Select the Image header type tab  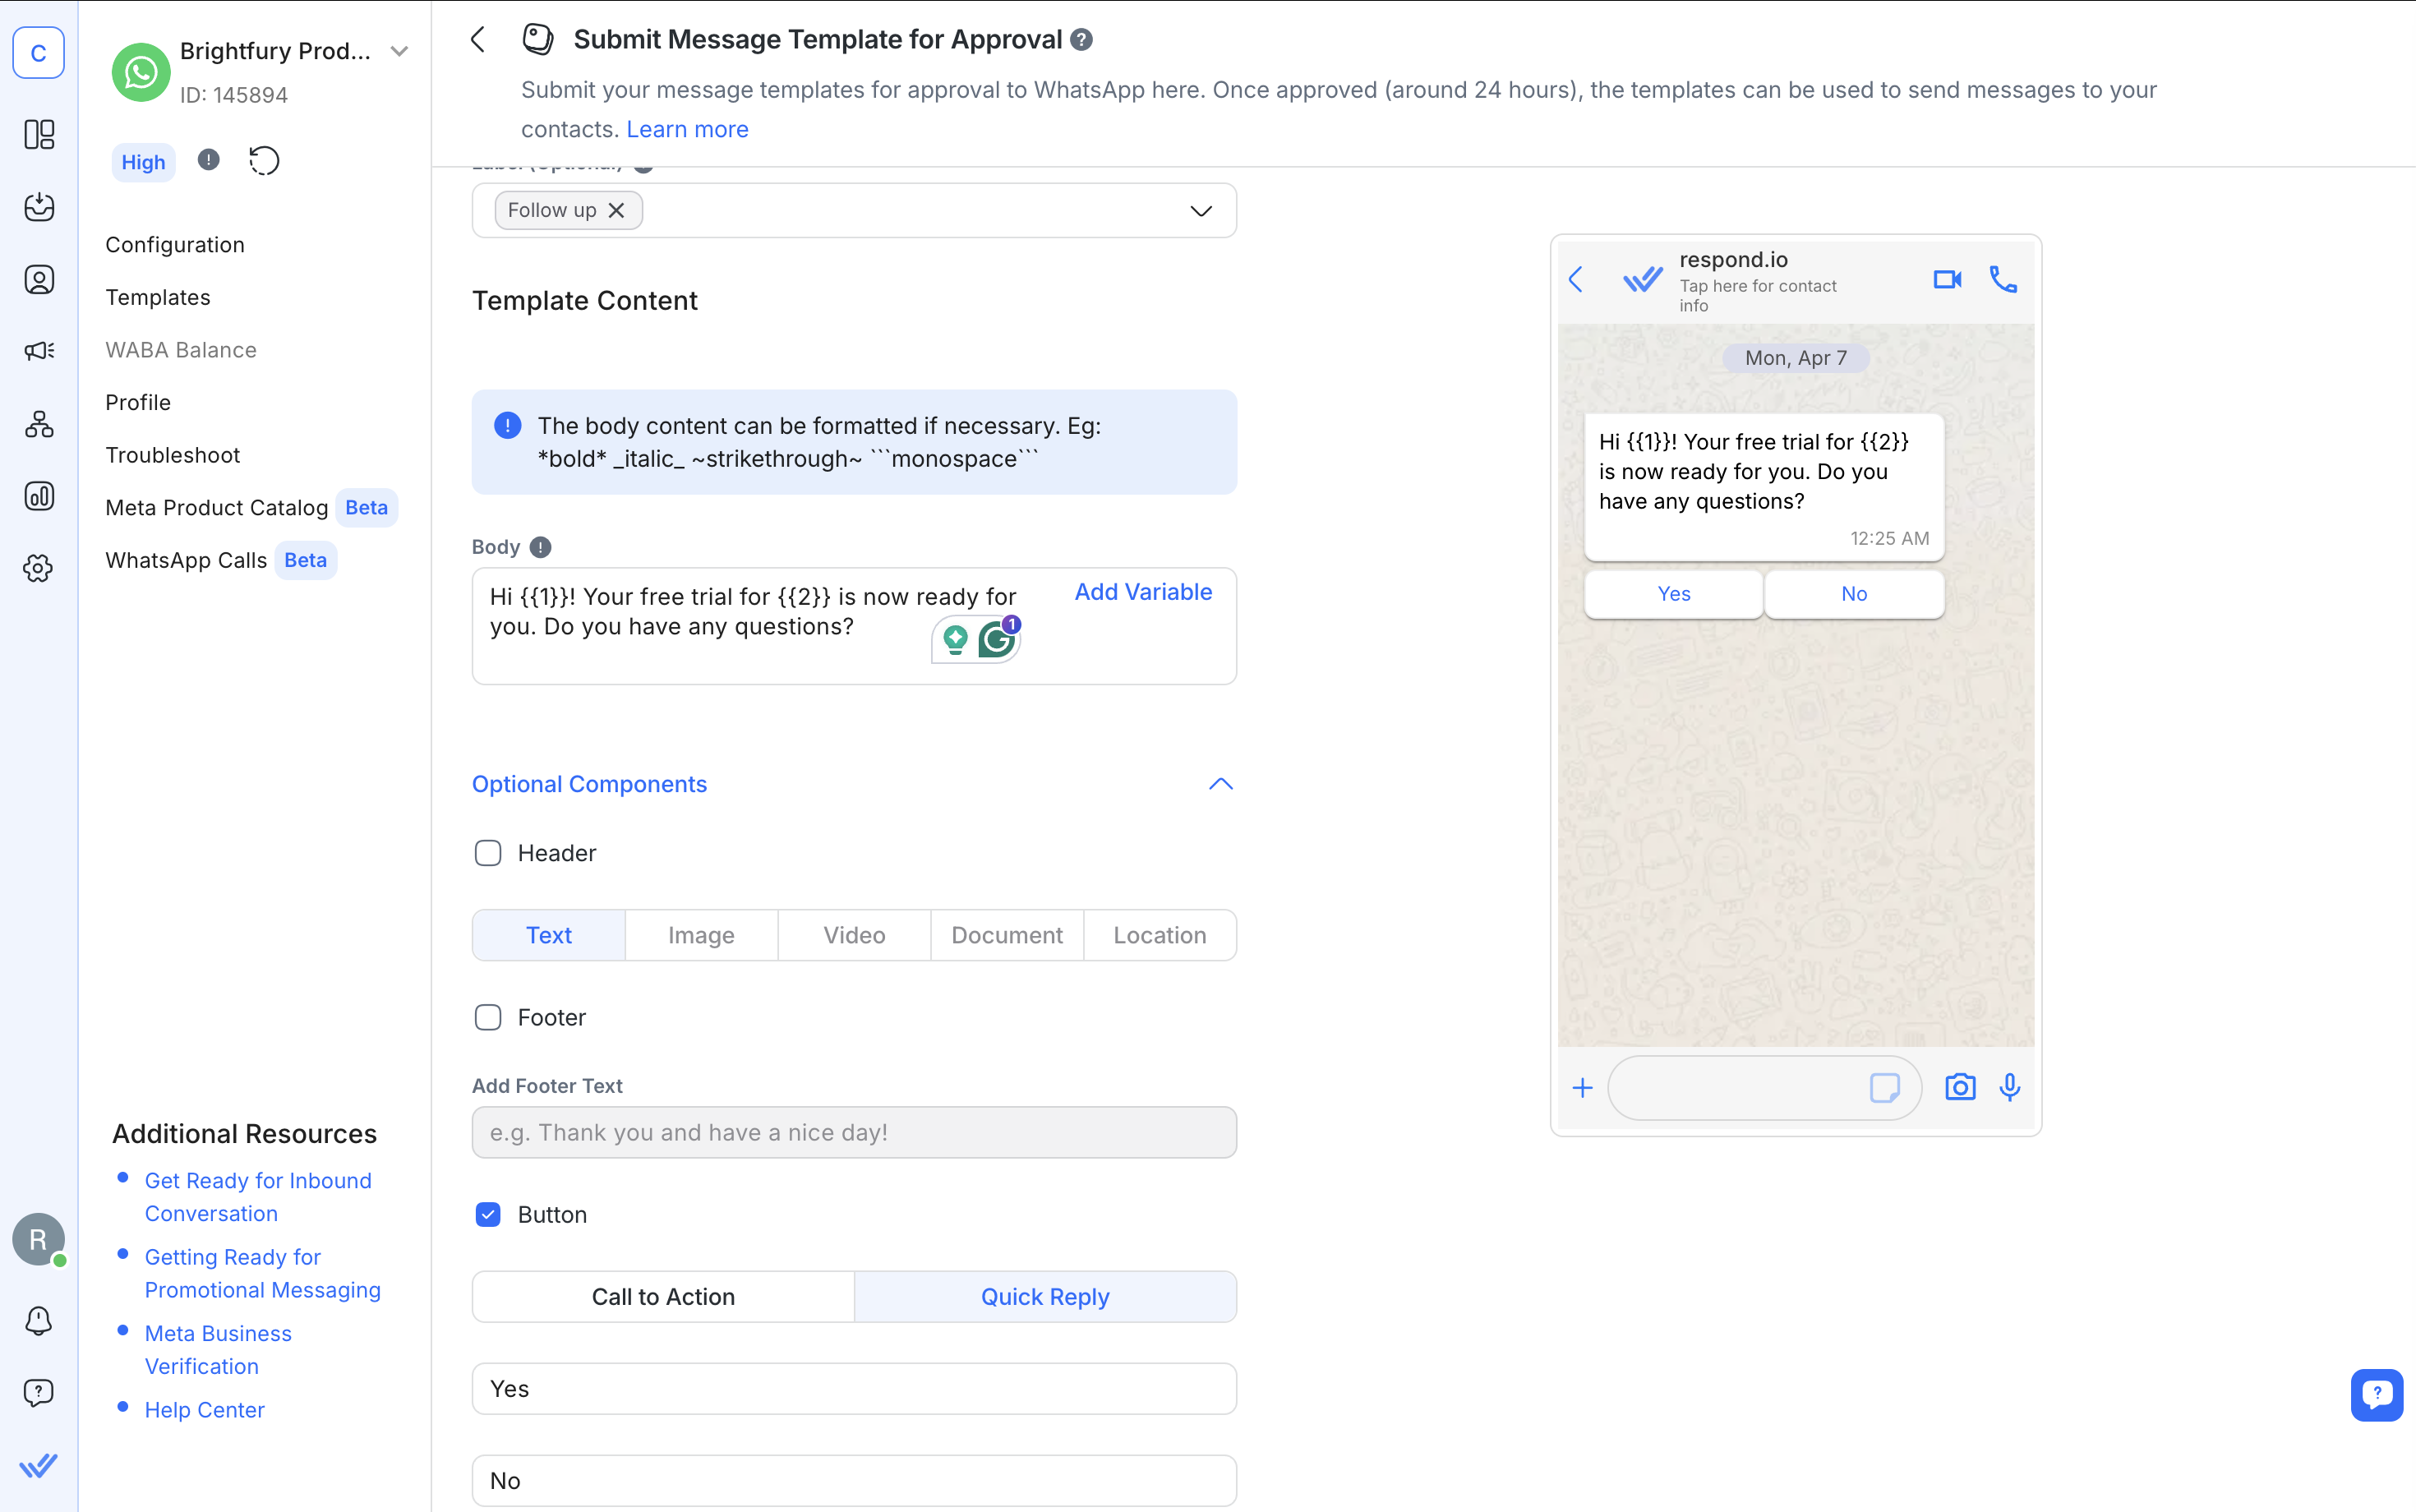point(702,935)
